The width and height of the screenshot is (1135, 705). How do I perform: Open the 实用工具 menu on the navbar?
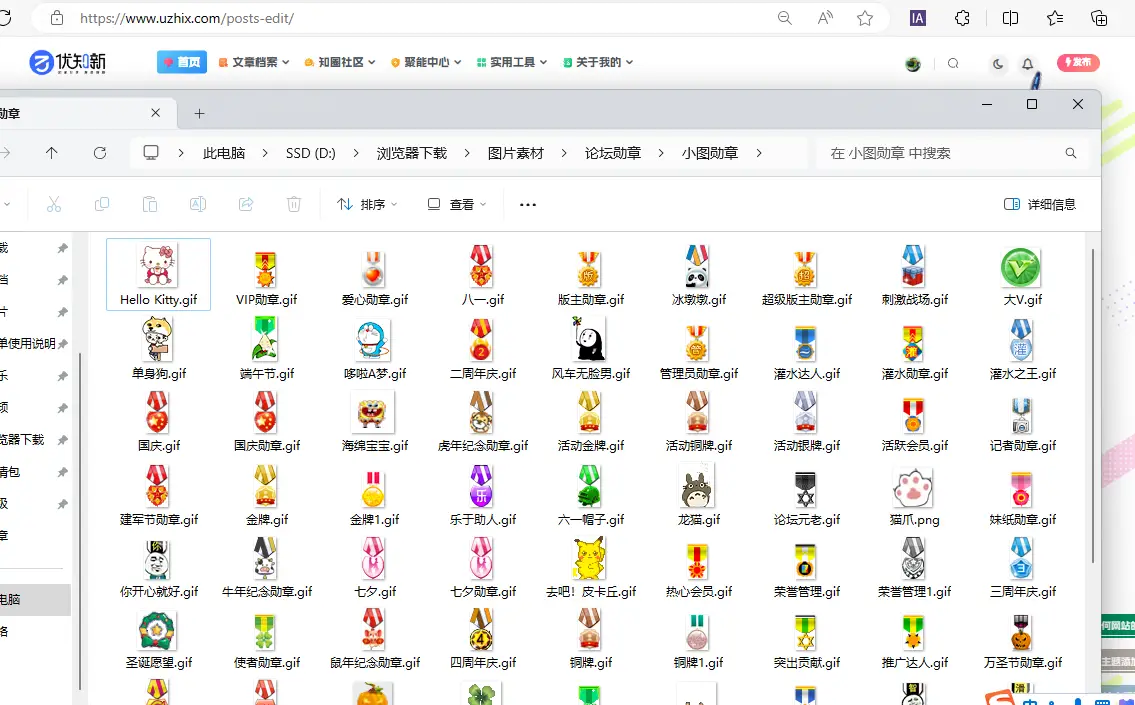click(511, 61)
